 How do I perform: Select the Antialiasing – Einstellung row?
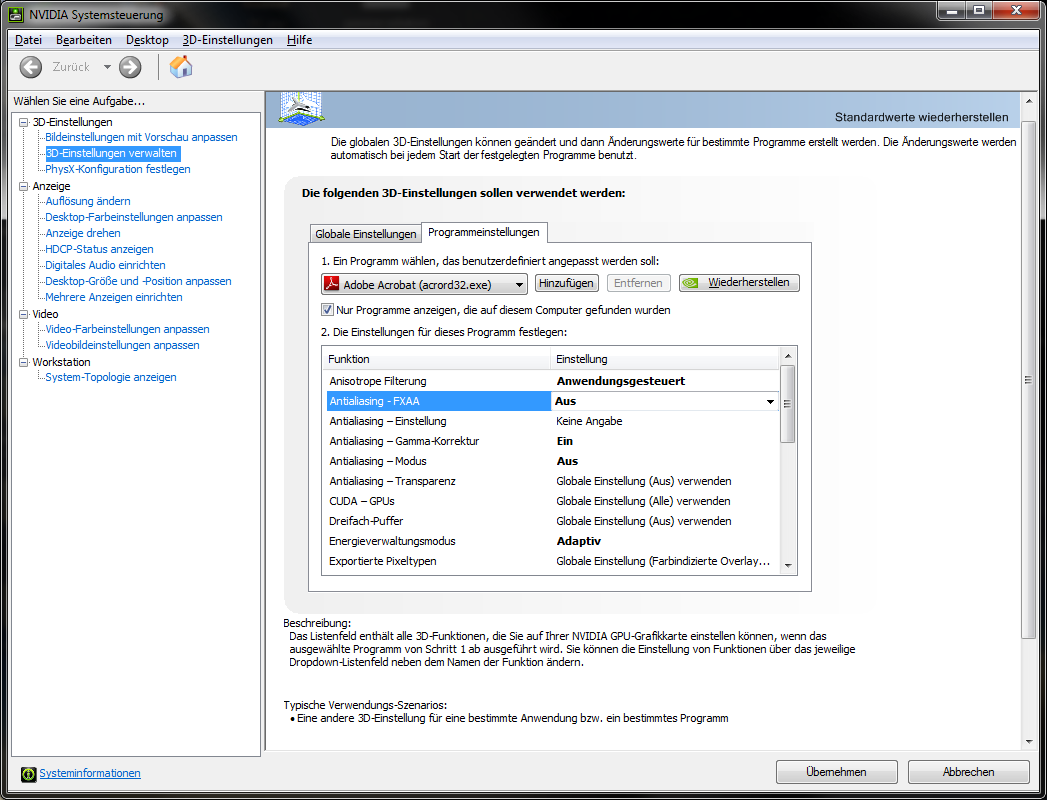pyautogui.click(x=552, y=421)
